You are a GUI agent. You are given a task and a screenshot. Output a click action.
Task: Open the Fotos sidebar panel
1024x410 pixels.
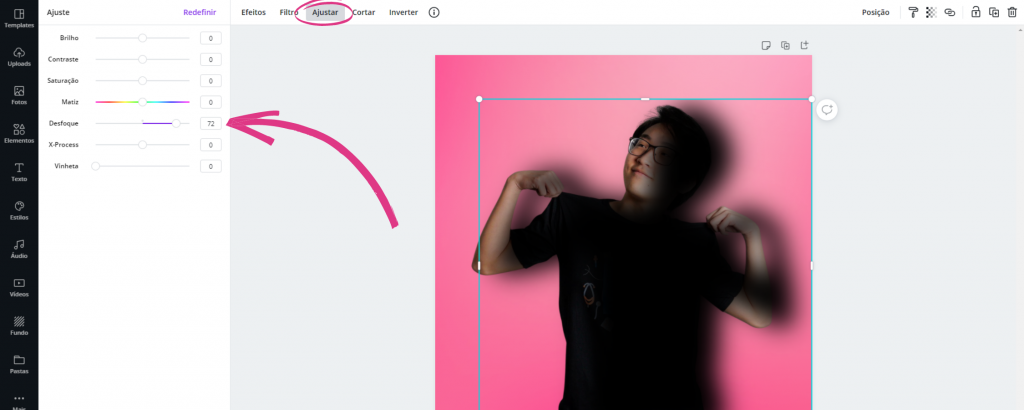[x=19, y=95]
